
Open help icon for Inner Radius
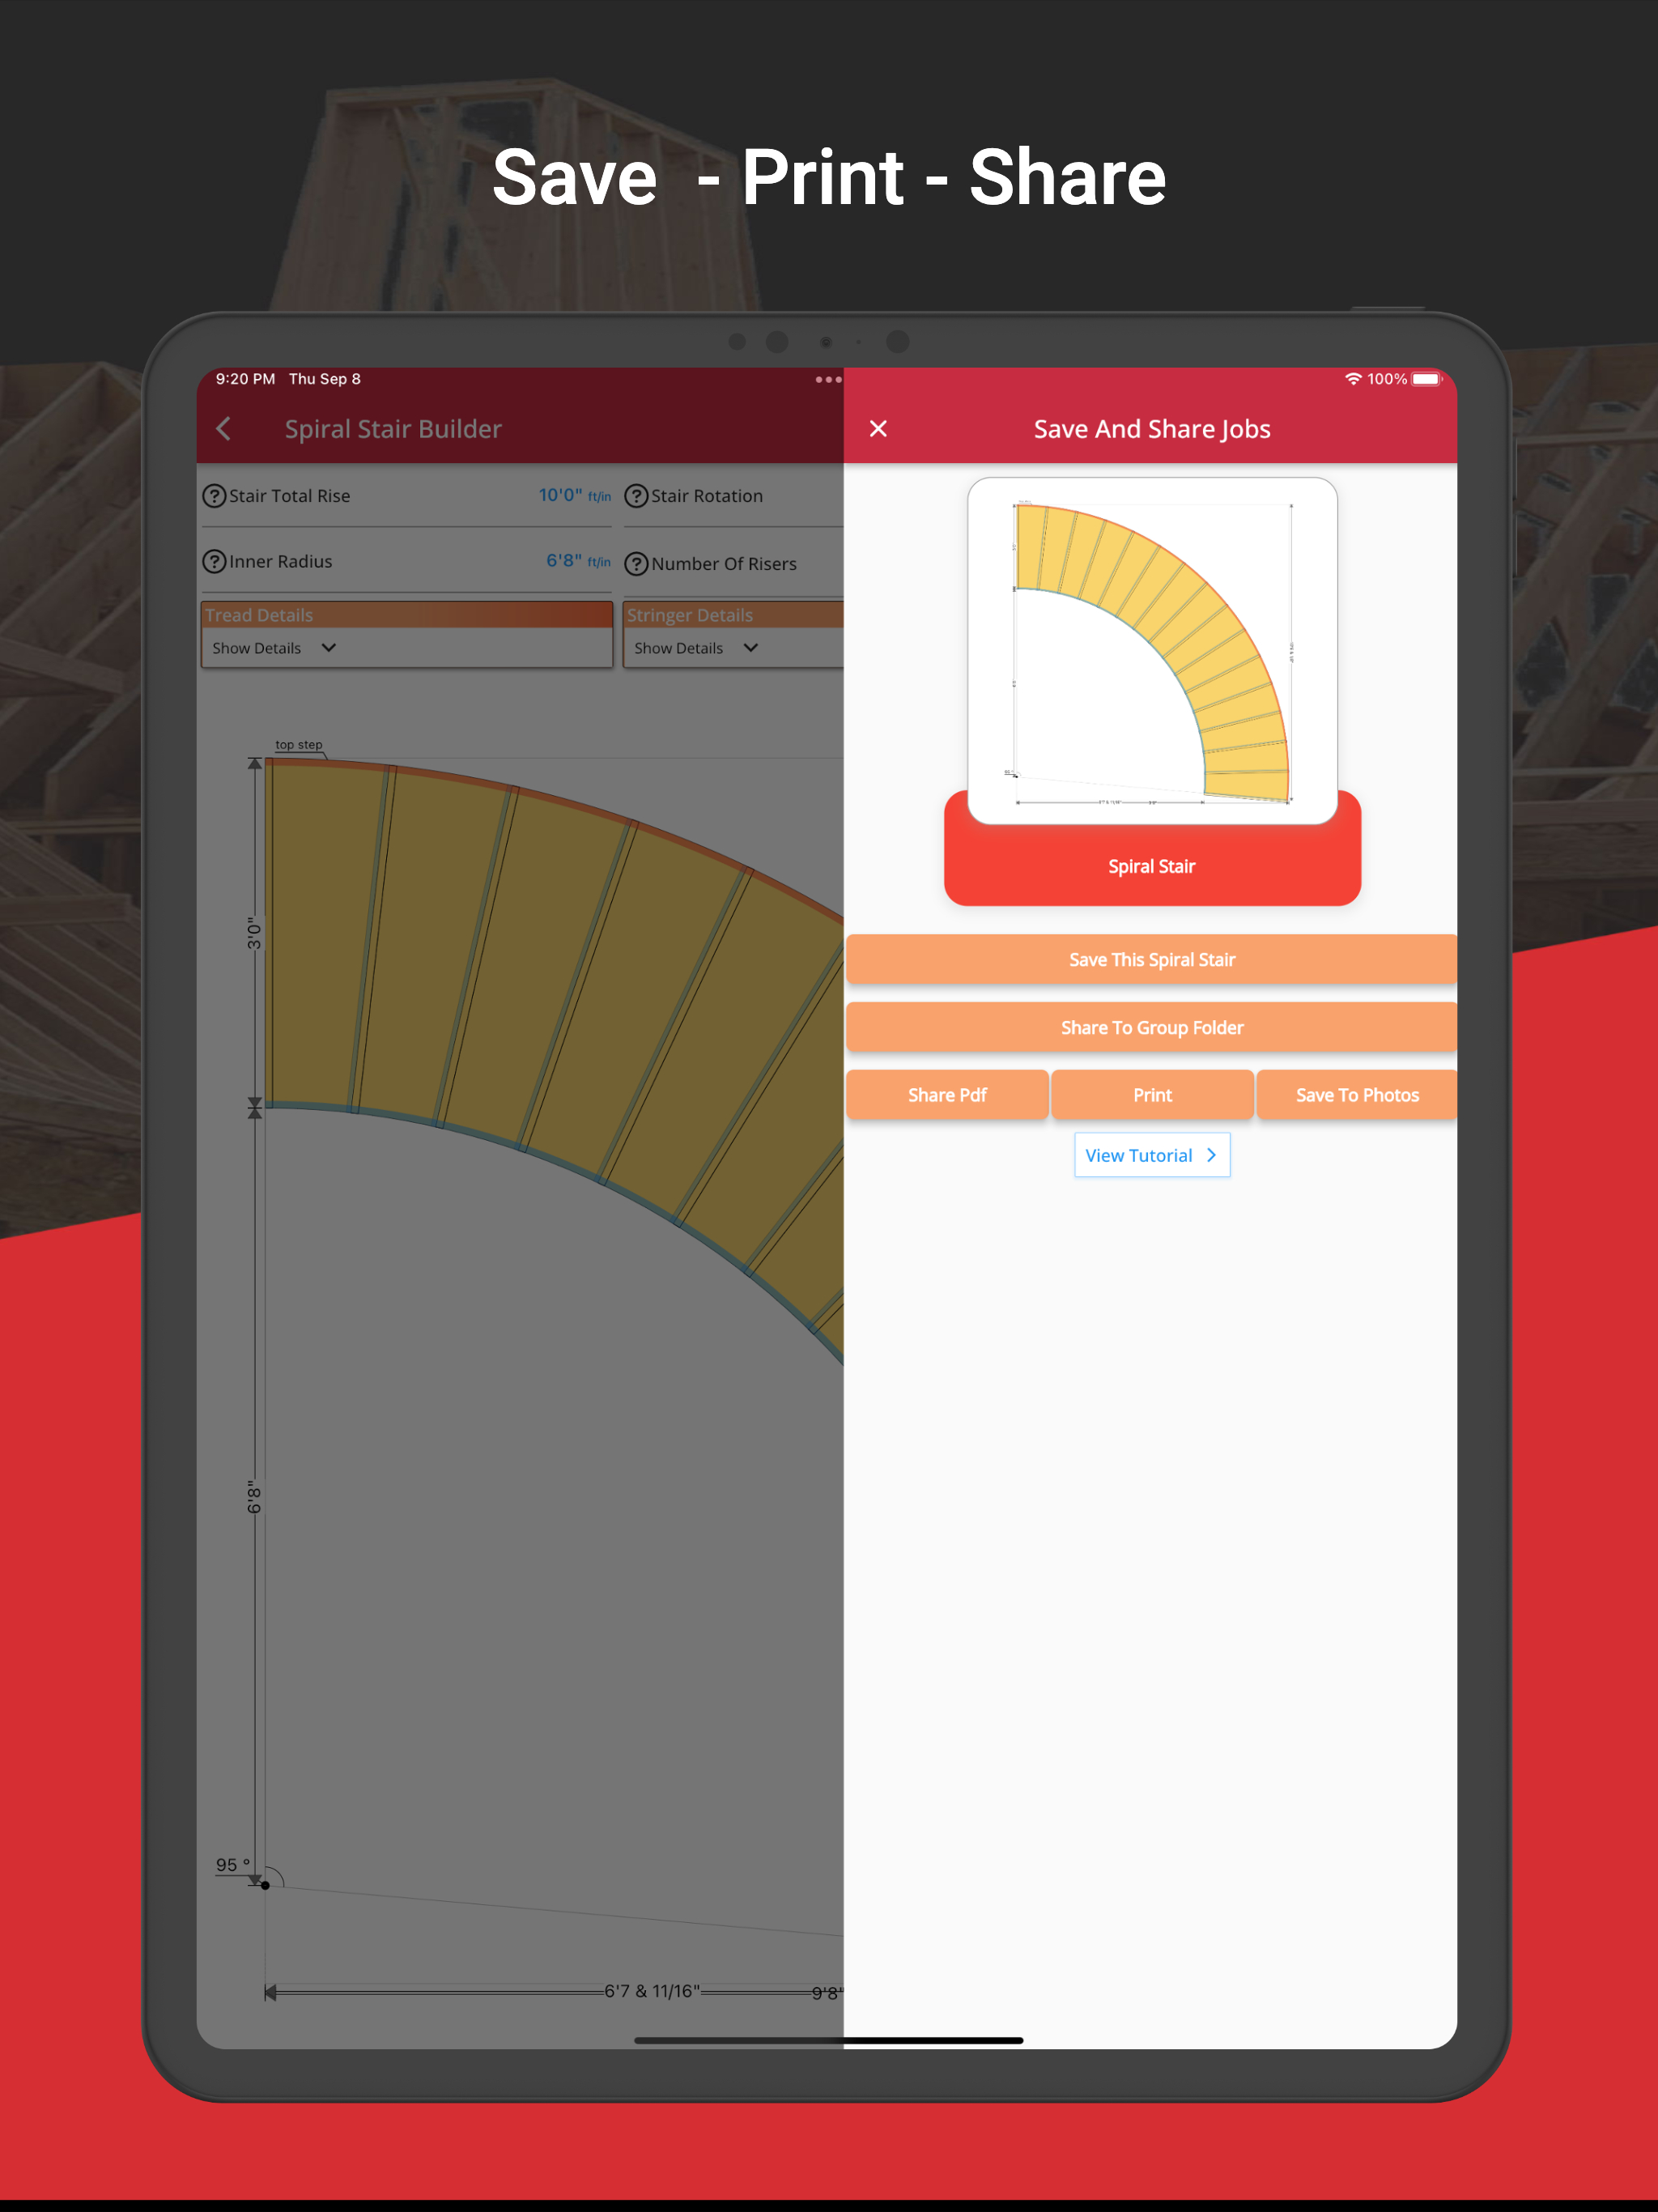pos(214,562)
